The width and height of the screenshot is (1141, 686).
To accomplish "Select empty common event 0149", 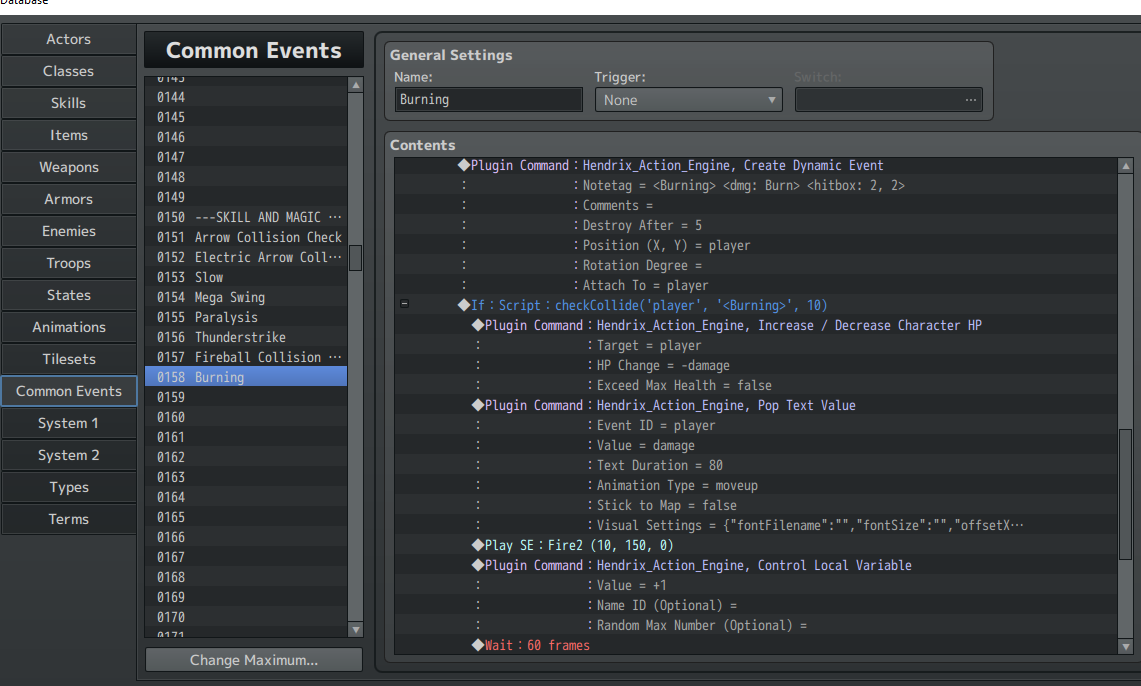I will [x=246, y=197].
